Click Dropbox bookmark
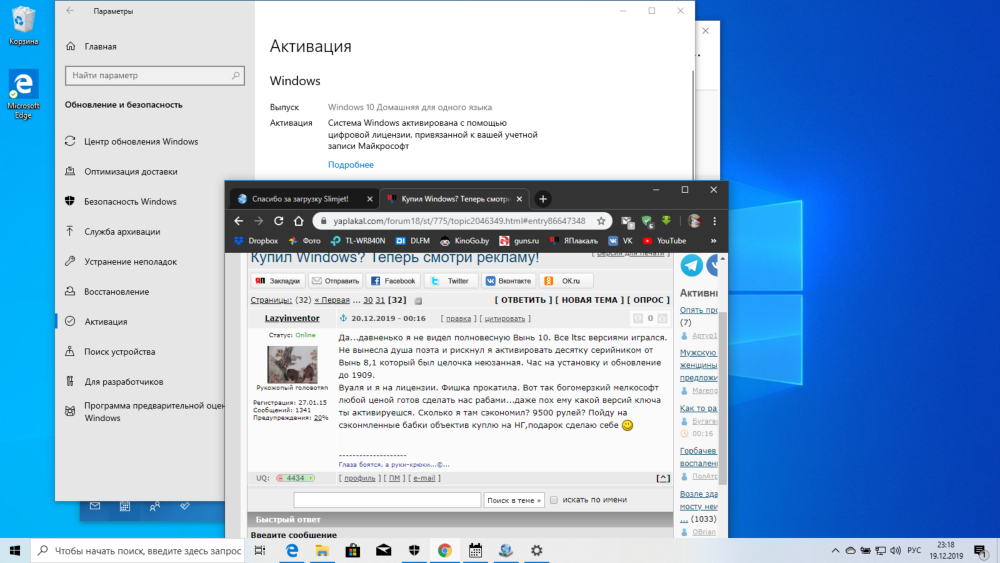Screen dimensions: 1000x563 (256, 241)
